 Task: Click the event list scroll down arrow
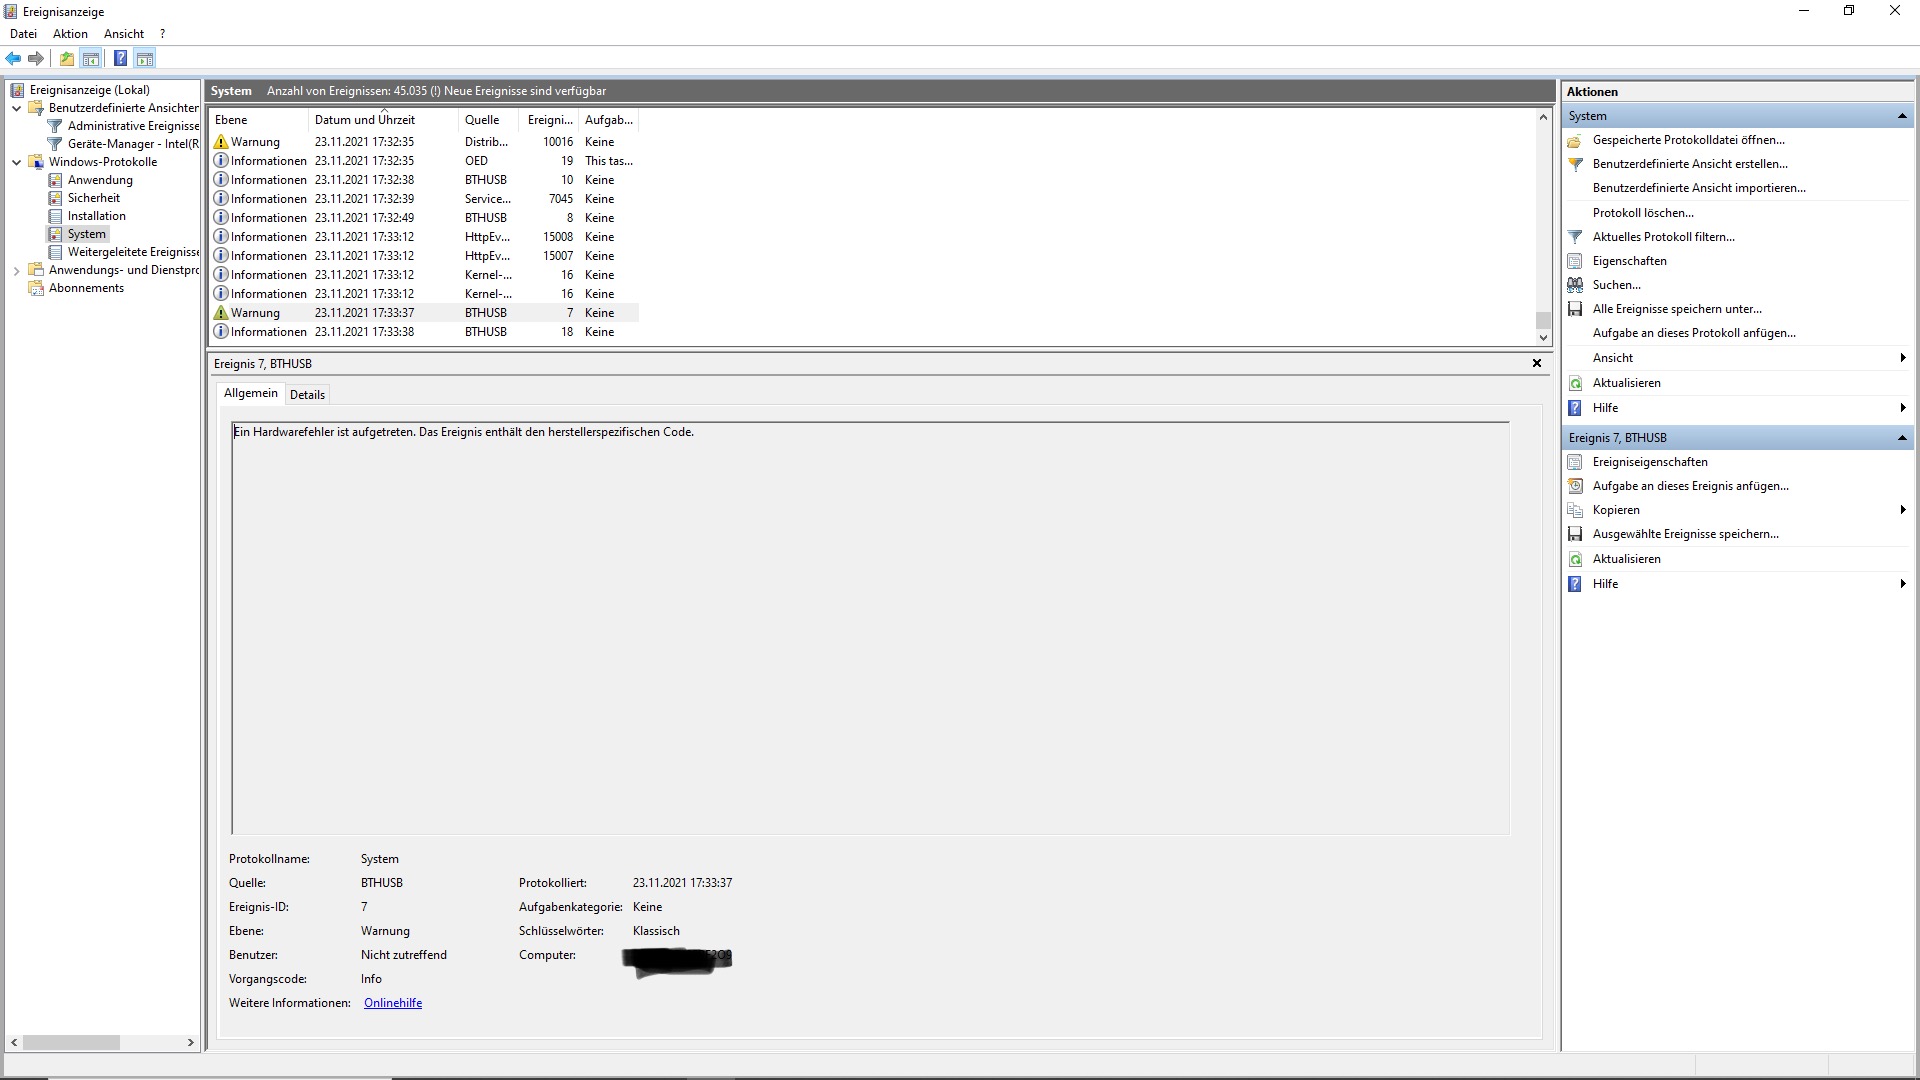tap(1542, 338)
